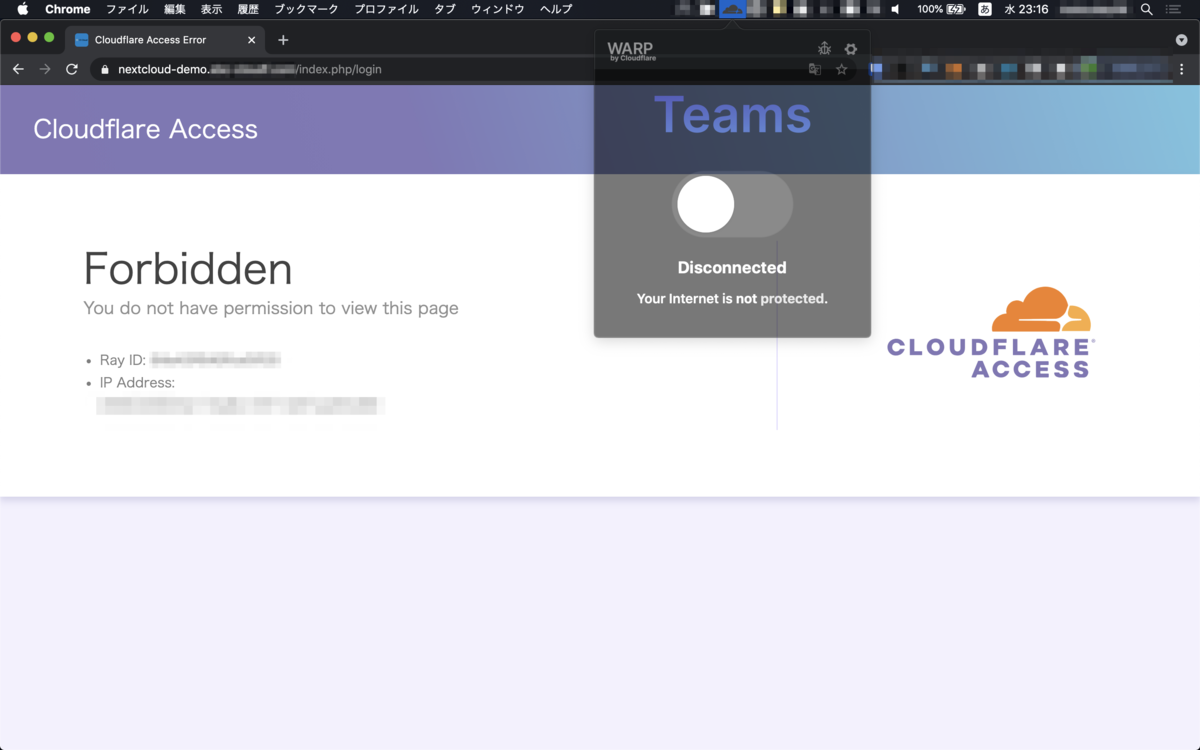Viewport: 1200px width, 750px height.
Task: Open Chrome three-dot menu
Action: tap(1182, 69)
